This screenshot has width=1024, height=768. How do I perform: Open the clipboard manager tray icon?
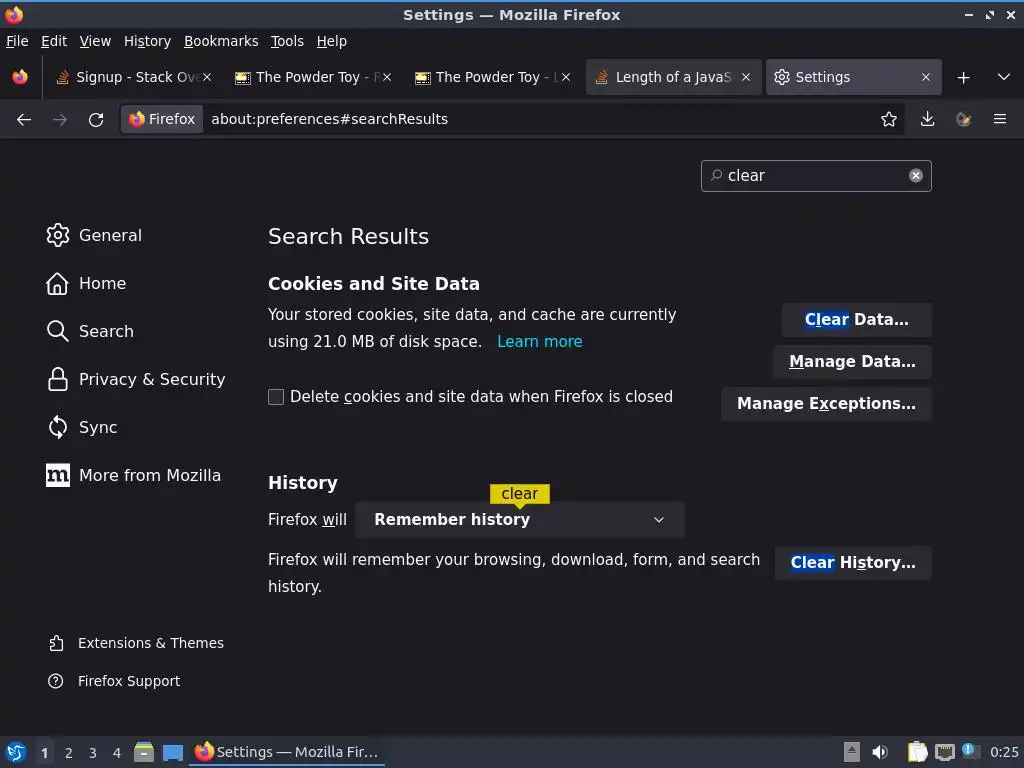click(917, 752)
